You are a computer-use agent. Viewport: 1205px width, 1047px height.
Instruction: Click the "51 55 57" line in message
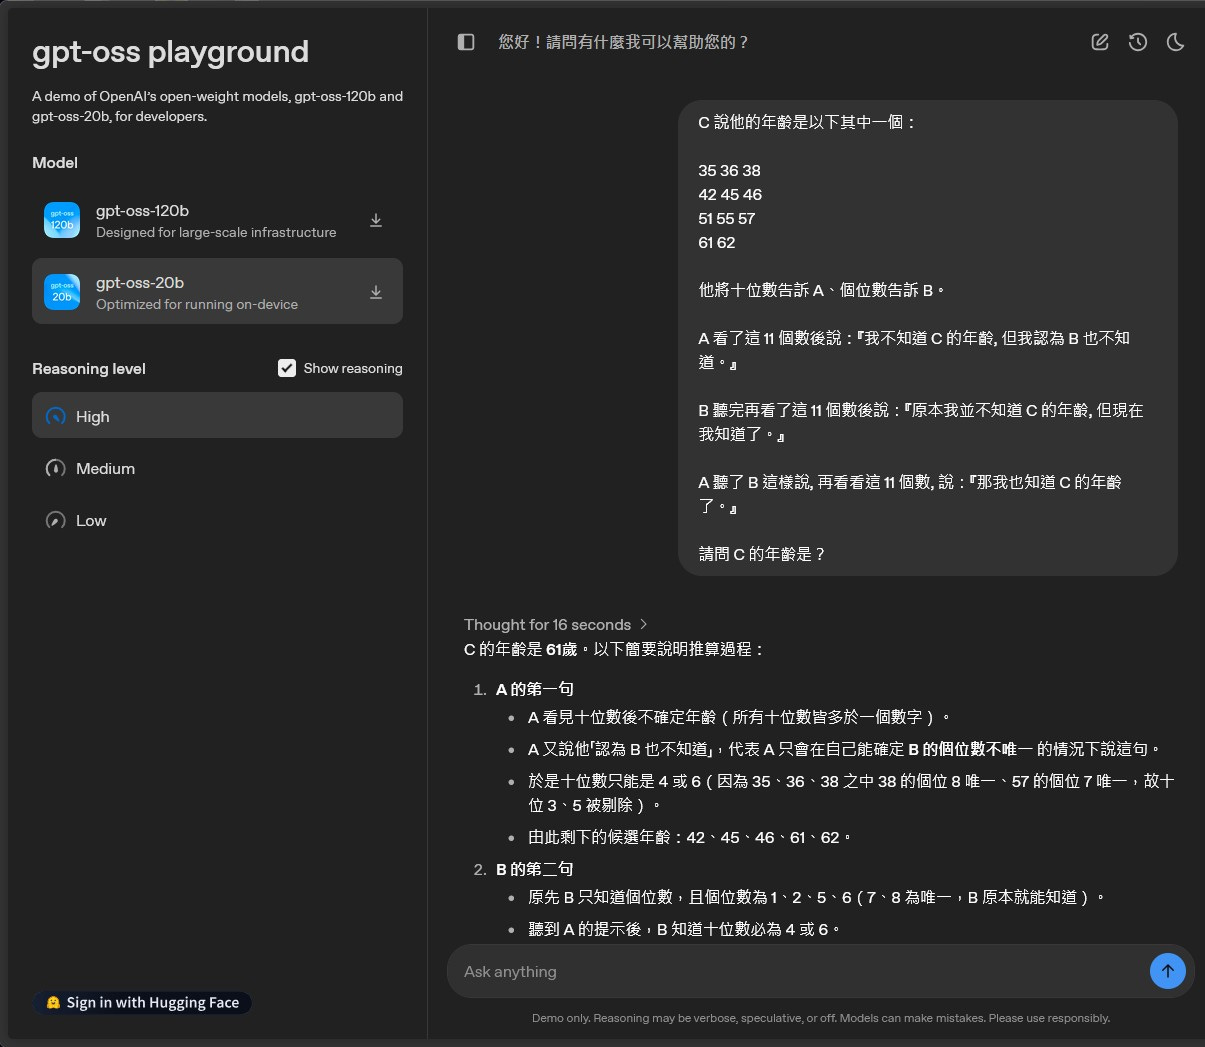tap(727, 218)
